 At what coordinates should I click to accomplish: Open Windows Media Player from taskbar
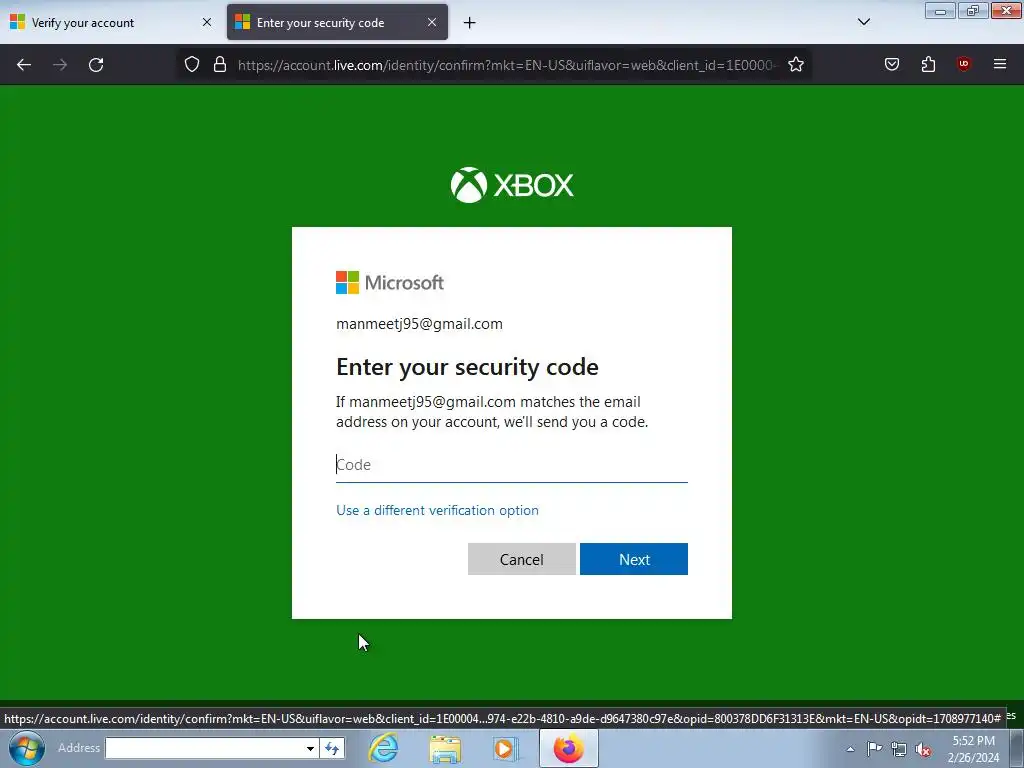[x=505, y=748]
